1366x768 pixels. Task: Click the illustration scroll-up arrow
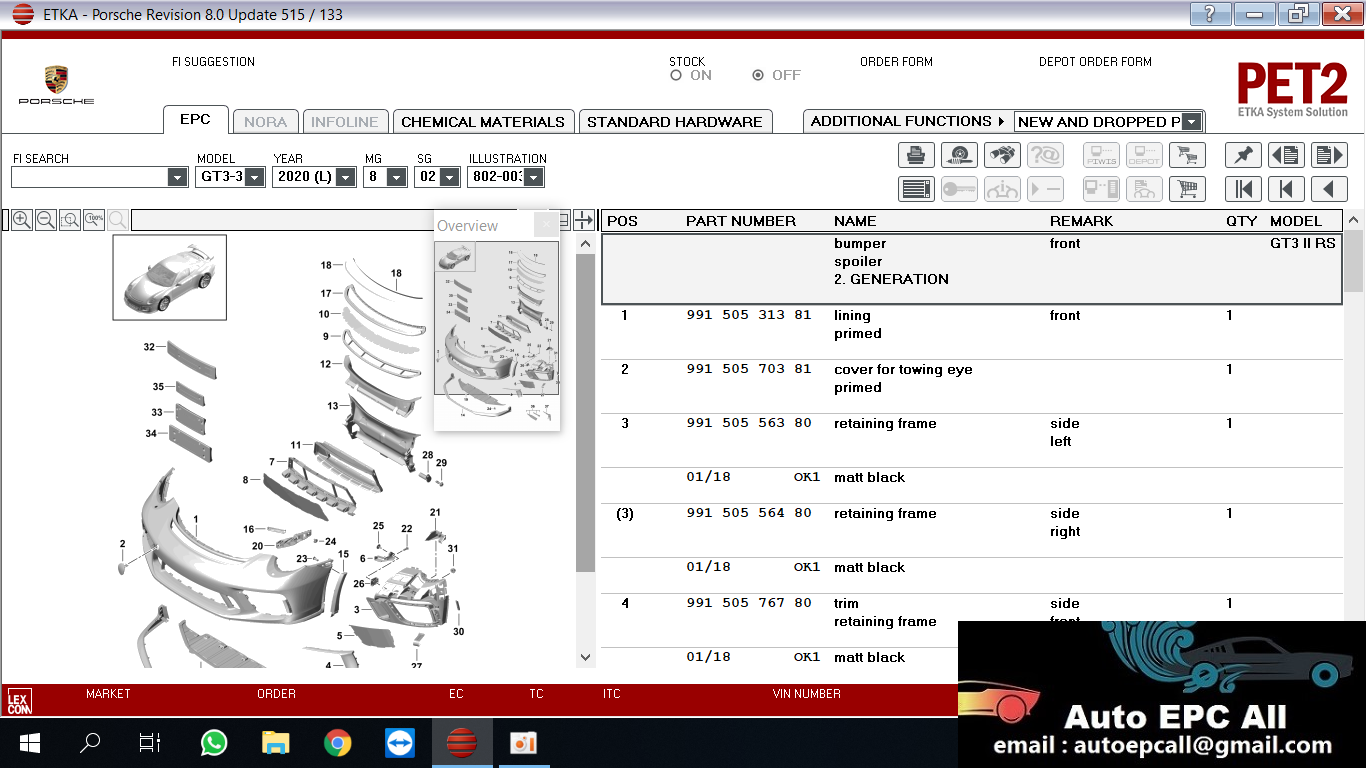(x=585, y=243)
